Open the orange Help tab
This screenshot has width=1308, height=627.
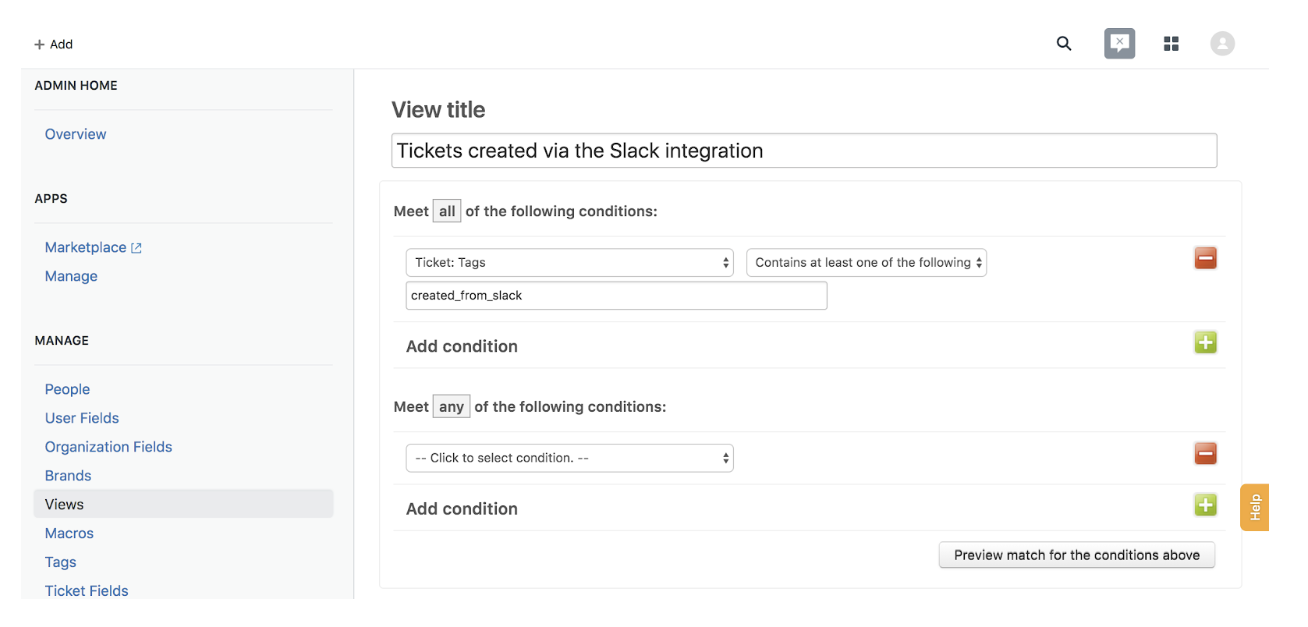1254,507
